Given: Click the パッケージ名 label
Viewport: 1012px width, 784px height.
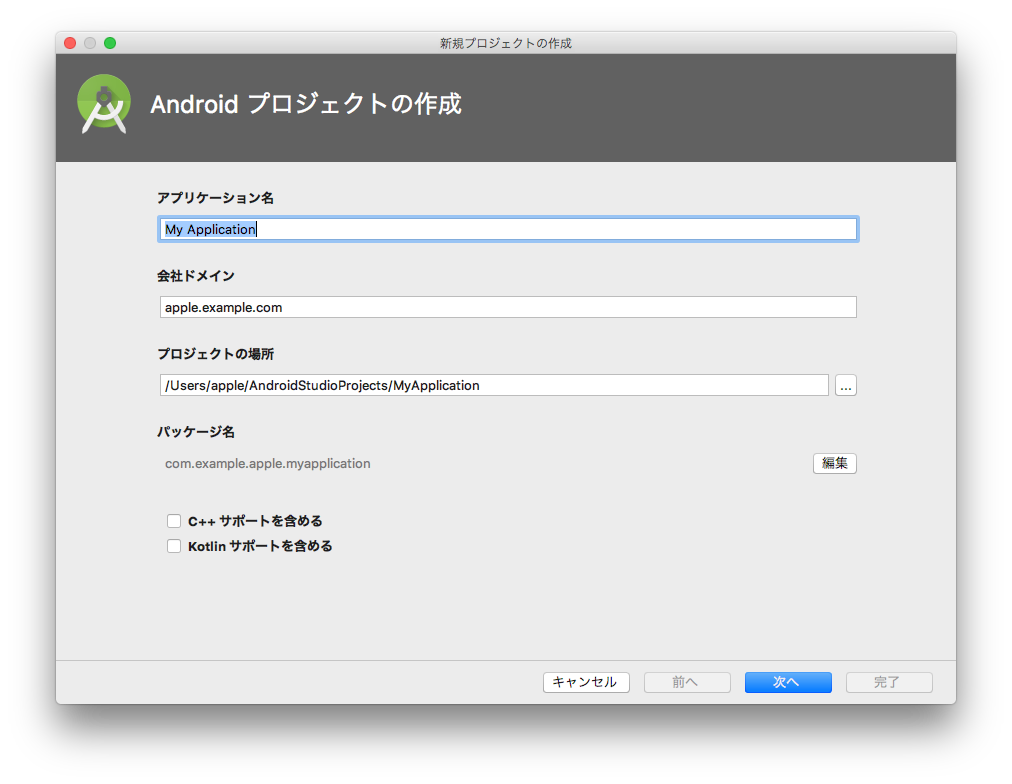Looking at the screenshot, I should coord(196,432).
